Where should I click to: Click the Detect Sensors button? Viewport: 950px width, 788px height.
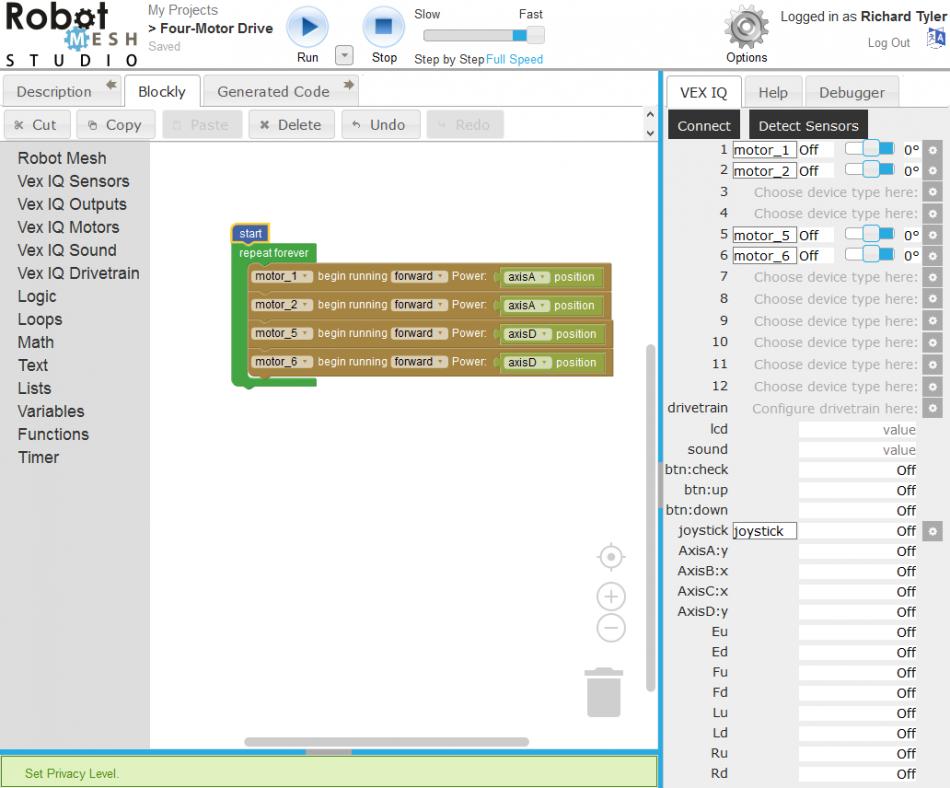808,125
